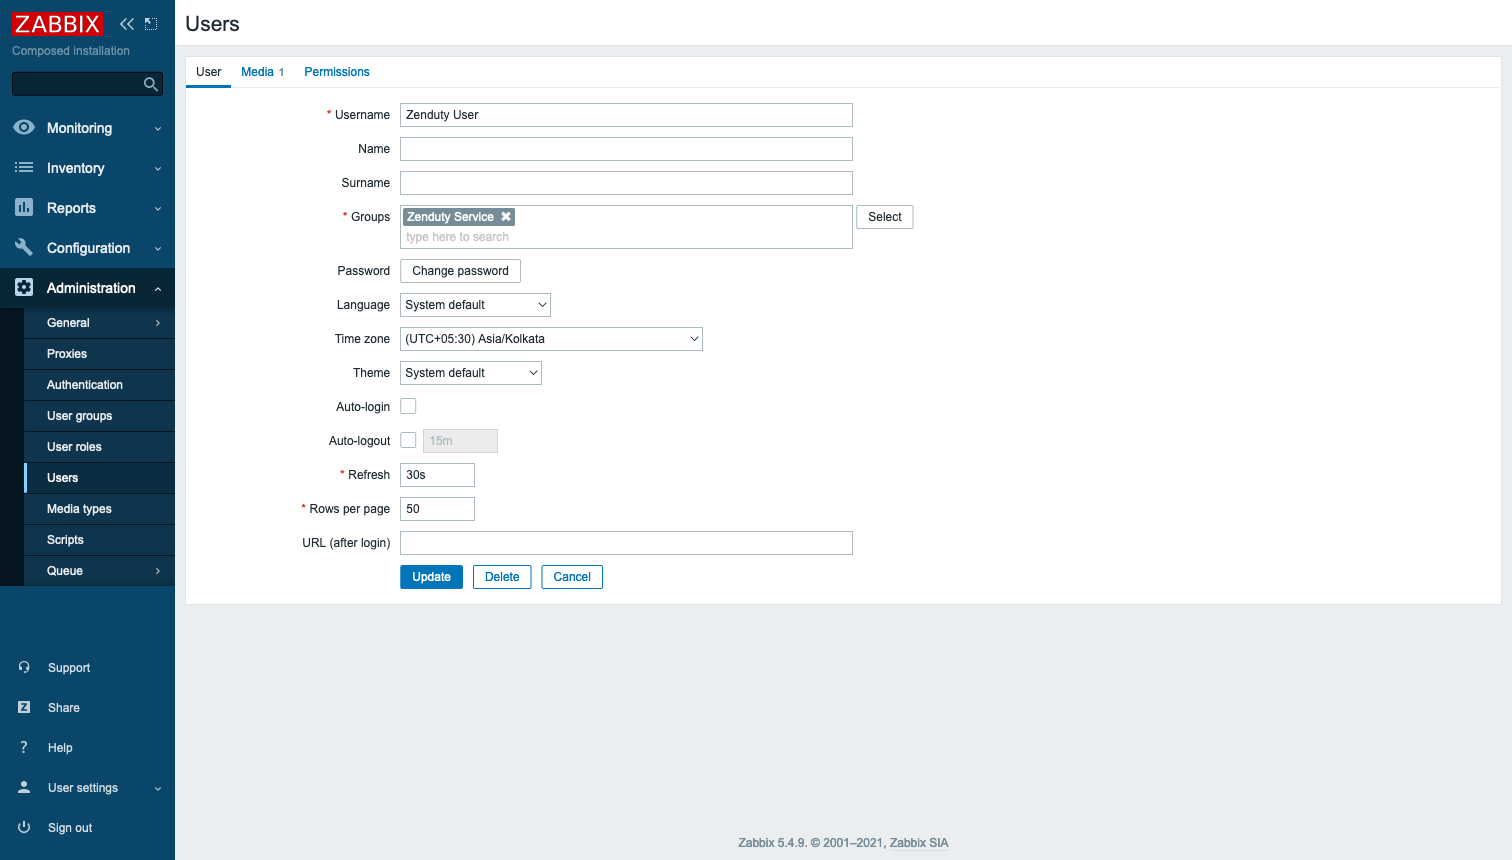The height and width of the screenshot is (860, 1512).
Task: Switch to the User tab
Action: pyautogui.click(x=208, y=72)
